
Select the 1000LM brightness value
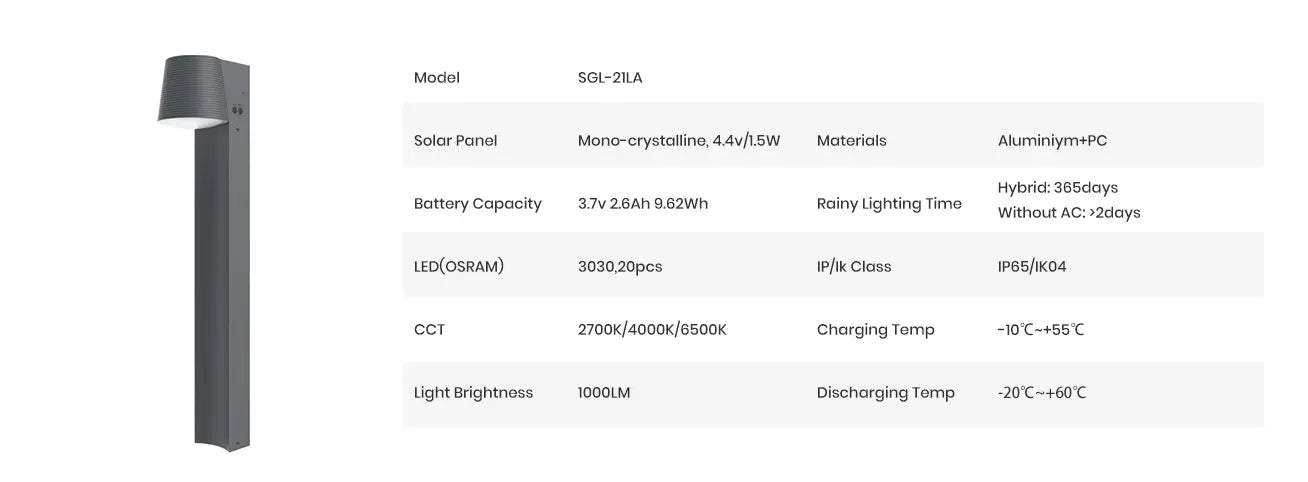click(x=604, y=393)
